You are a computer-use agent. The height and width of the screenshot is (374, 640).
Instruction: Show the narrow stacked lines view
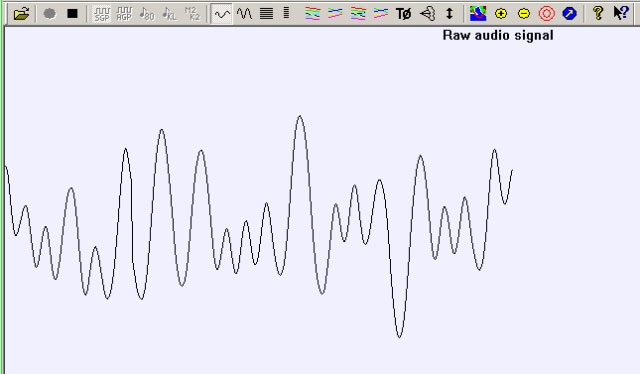pyautogui.click(x=287, y=13)
